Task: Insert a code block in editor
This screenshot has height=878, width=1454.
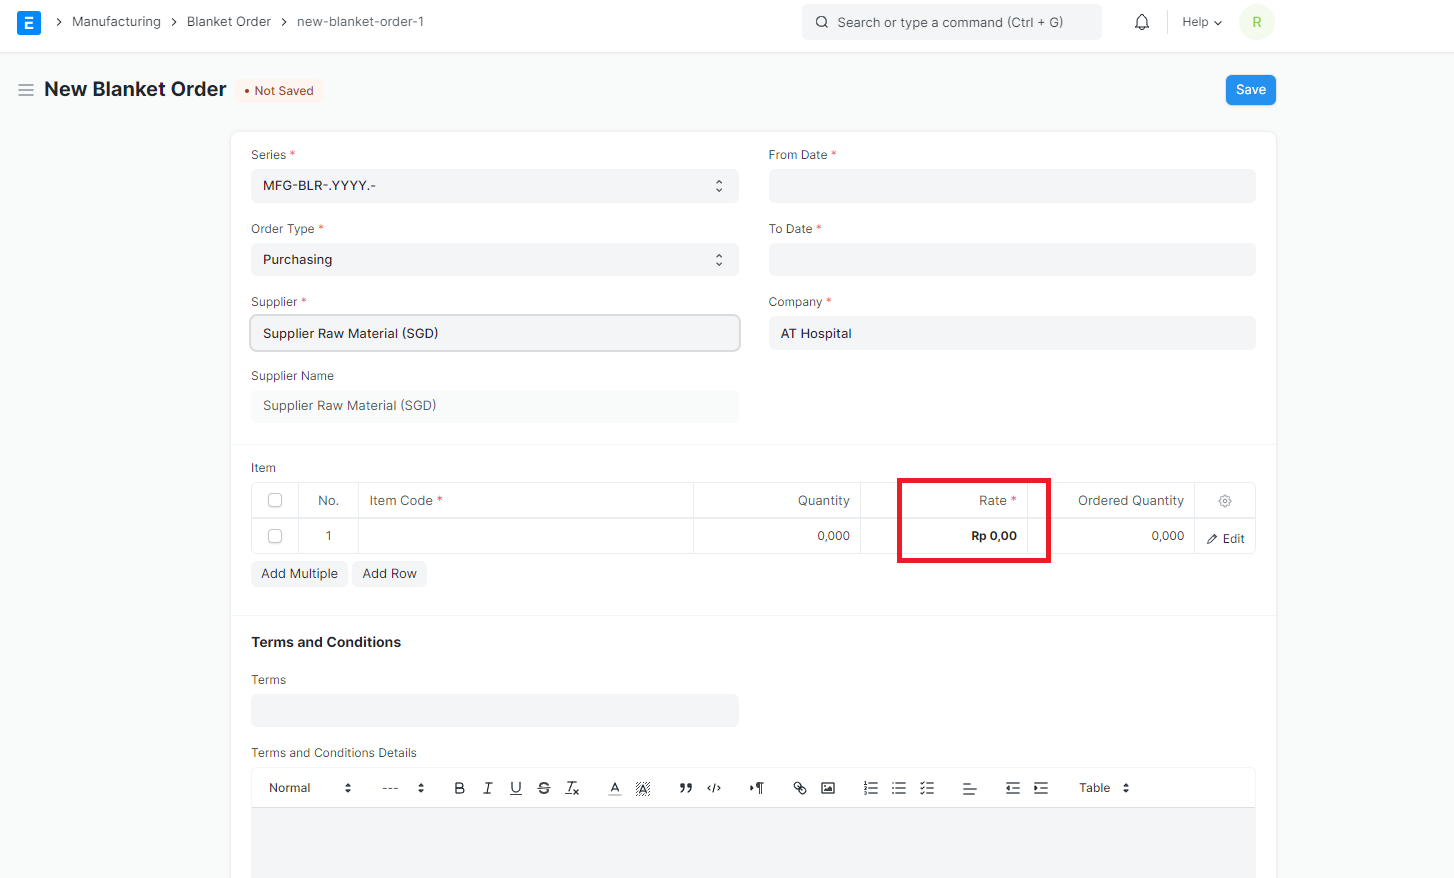Action: tap(714, 788)
